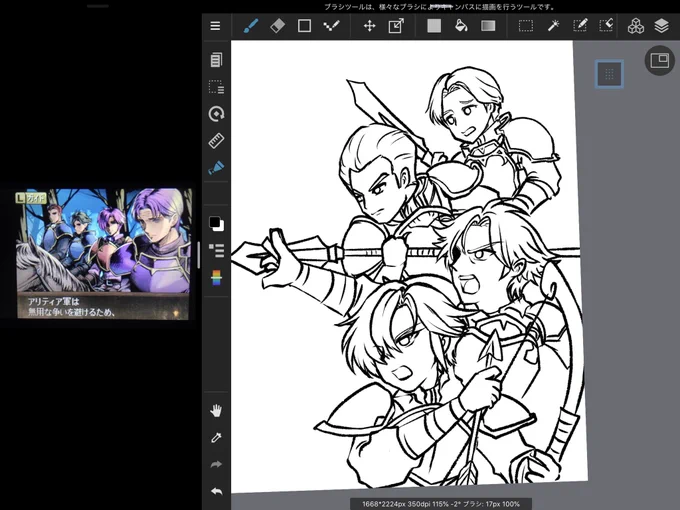This screenshot has height=510, width=680.
Task: Select the Selection Eraser tool
Action: point(606,26)
